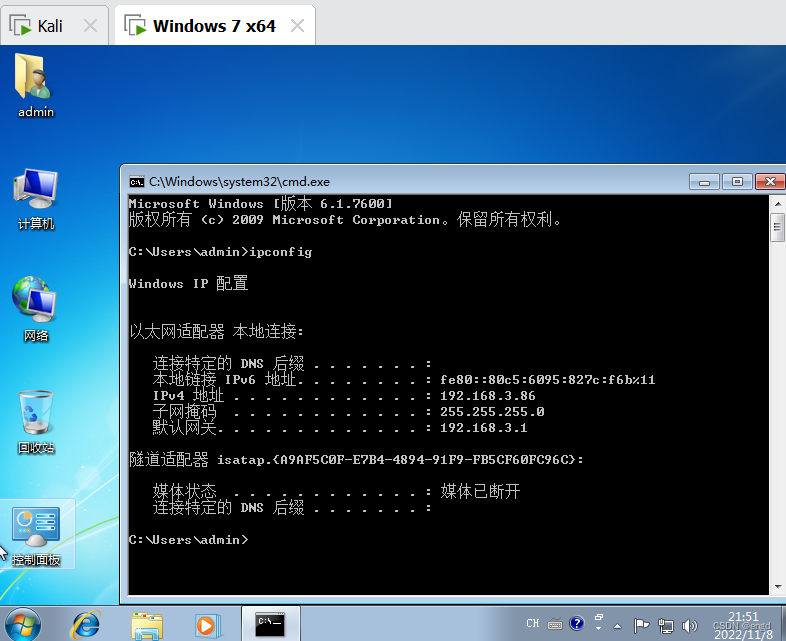Click the IPv4 address 192.168.3.86
Viewport: 786px width, 641px height.
pyautogui.click(x=487, y=396)
